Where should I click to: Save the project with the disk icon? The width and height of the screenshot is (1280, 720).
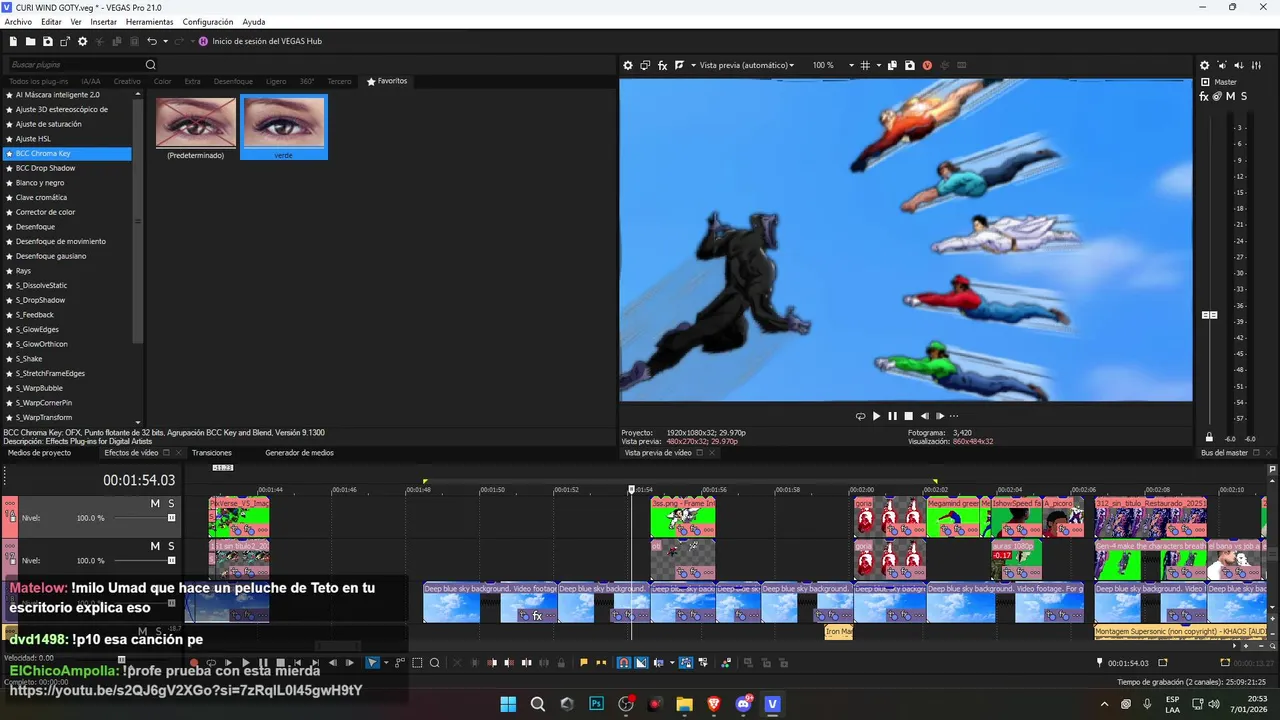[48, 41]
